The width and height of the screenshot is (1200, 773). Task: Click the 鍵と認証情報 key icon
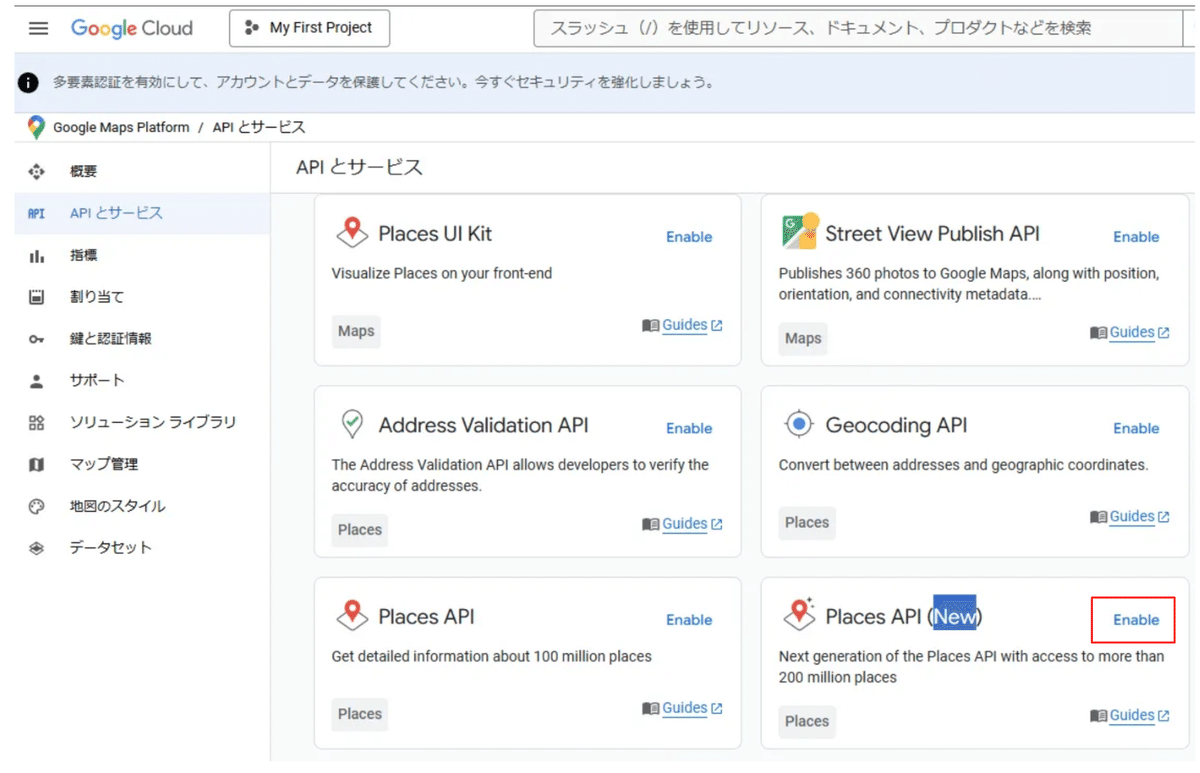[x=36, y=338]
